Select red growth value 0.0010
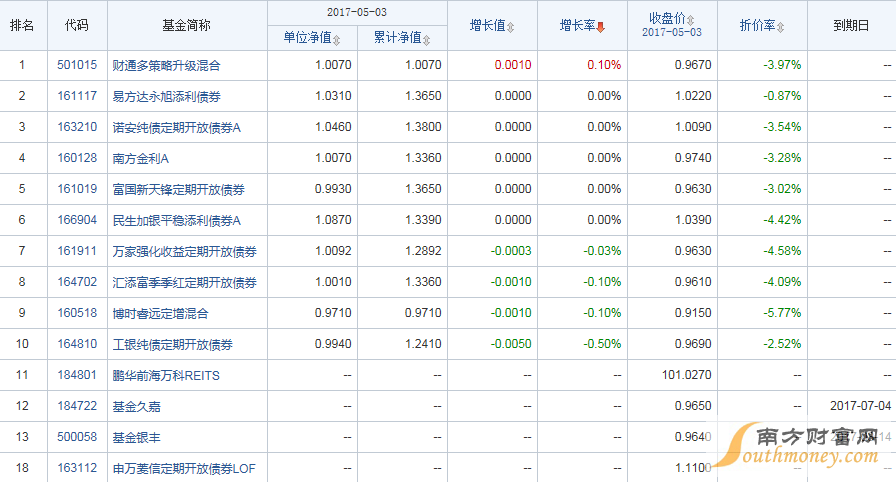The height and width of the screenshot is (482, 896). [x=513, y=65]
